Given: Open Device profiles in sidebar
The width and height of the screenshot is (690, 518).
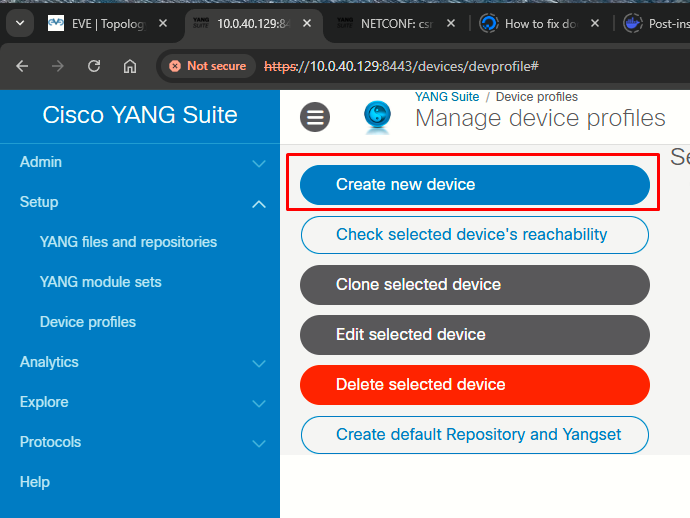Looking at the screenshot, I should [88, 322].
